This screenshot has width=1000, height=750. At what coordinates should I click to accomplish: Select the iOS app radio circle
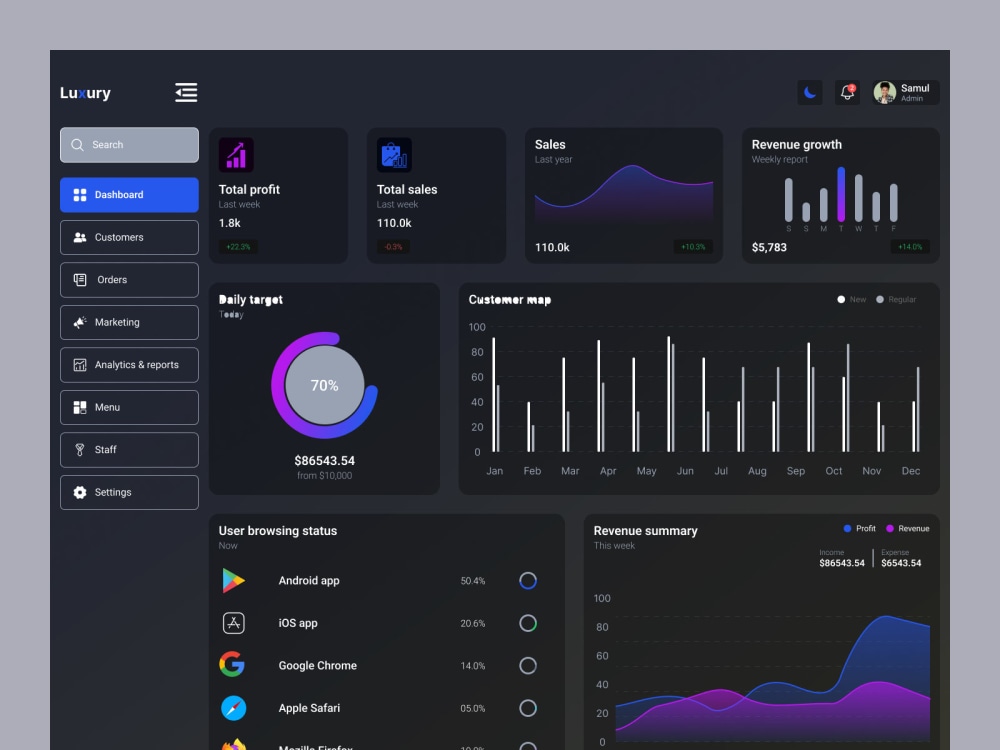click(x=528, y=623)
